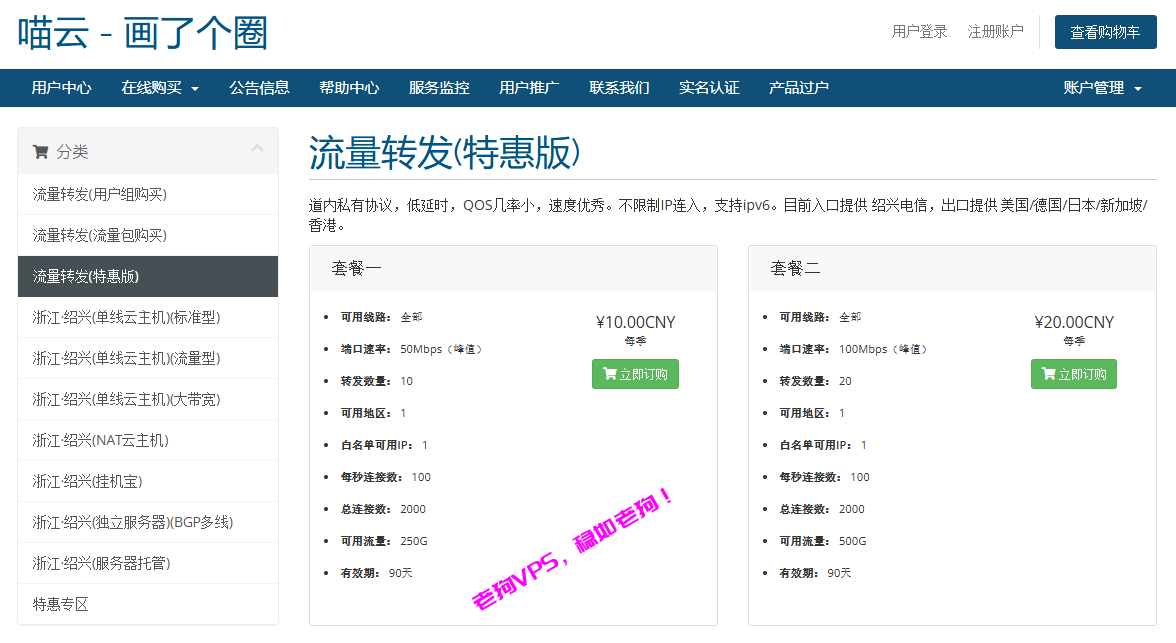Expand the 账户管理 dropdown
This screenshot has width=1176, height=643.
(x=1102, y=88)
